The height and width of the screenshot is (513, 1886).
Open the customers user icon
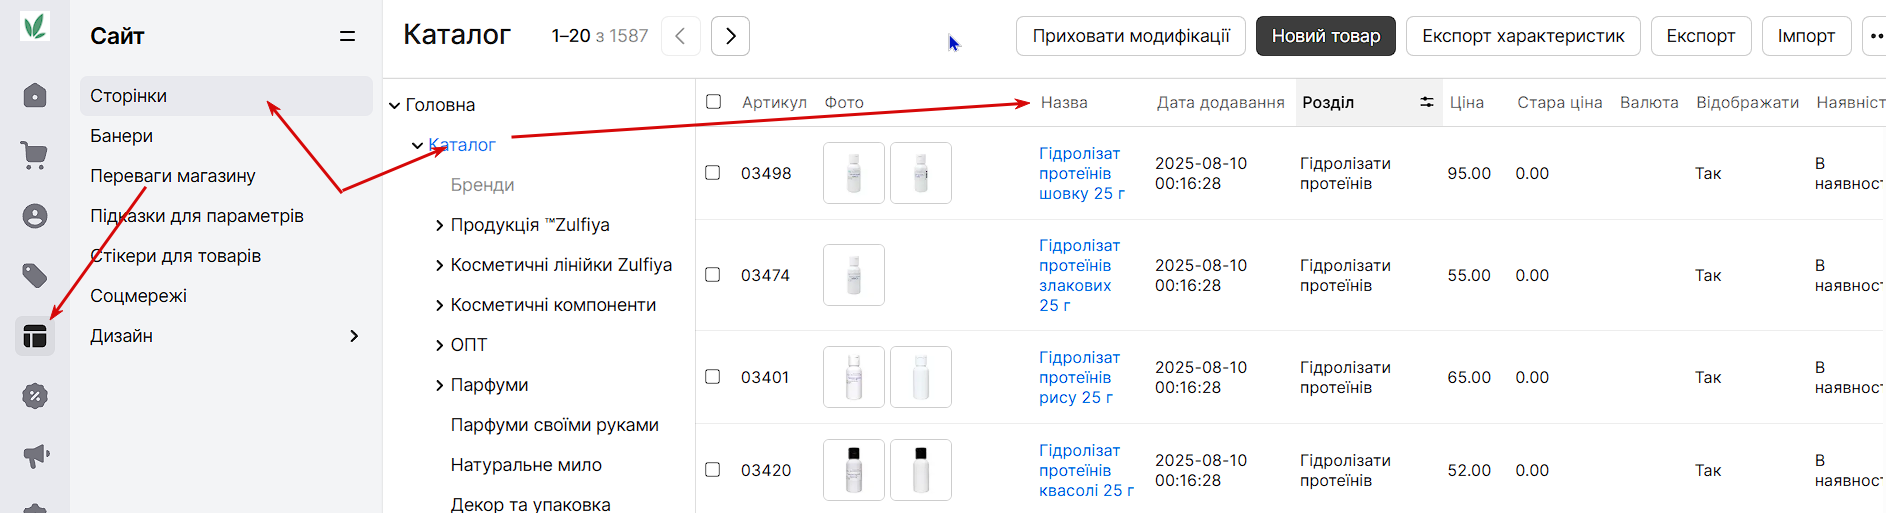(35, 216)
